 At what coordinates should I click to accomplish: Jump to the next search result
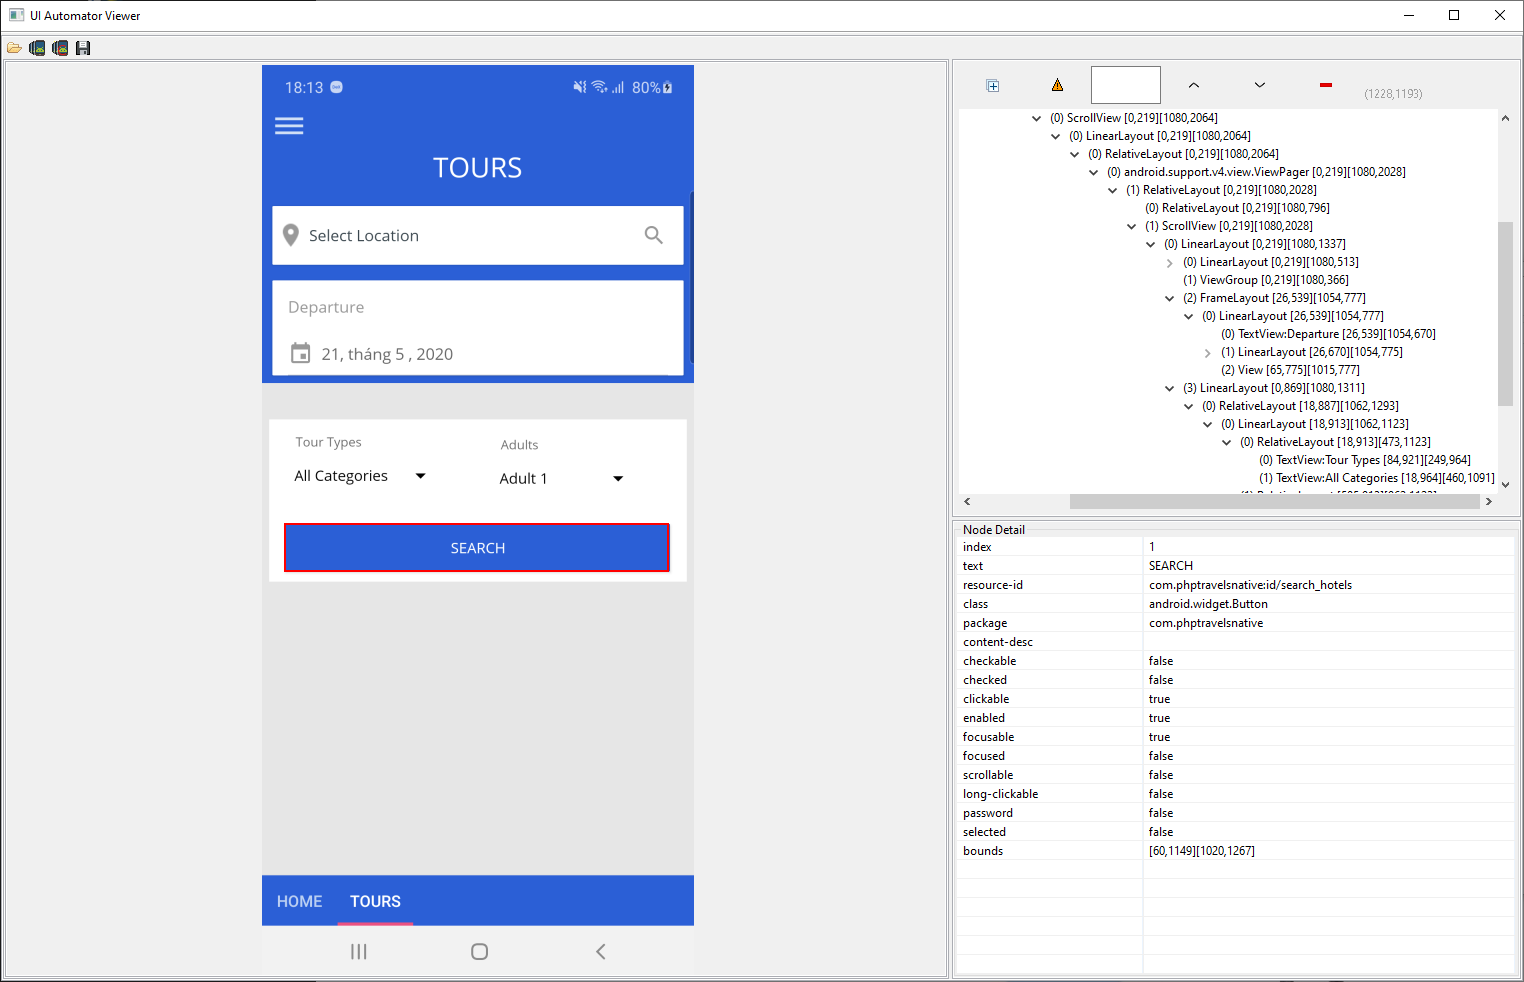pyautogui.click(x=1260, y=85)
